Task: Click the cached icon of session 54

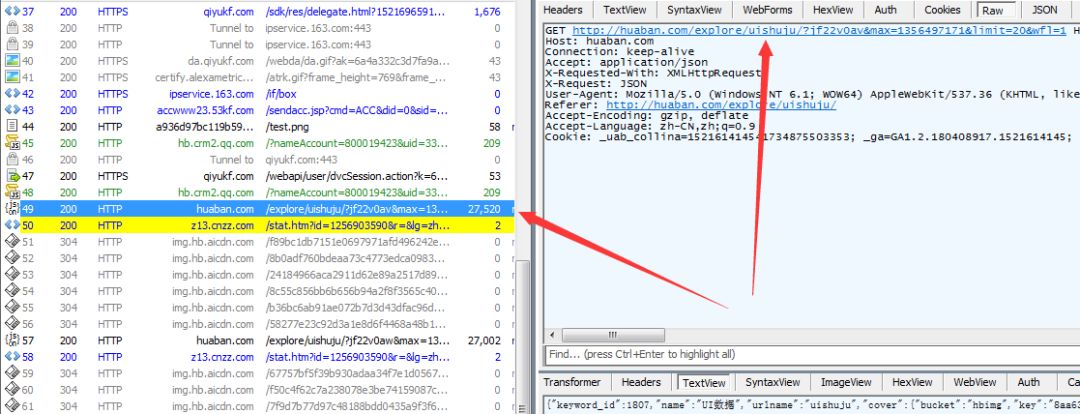Action: [x=12, y=291]
